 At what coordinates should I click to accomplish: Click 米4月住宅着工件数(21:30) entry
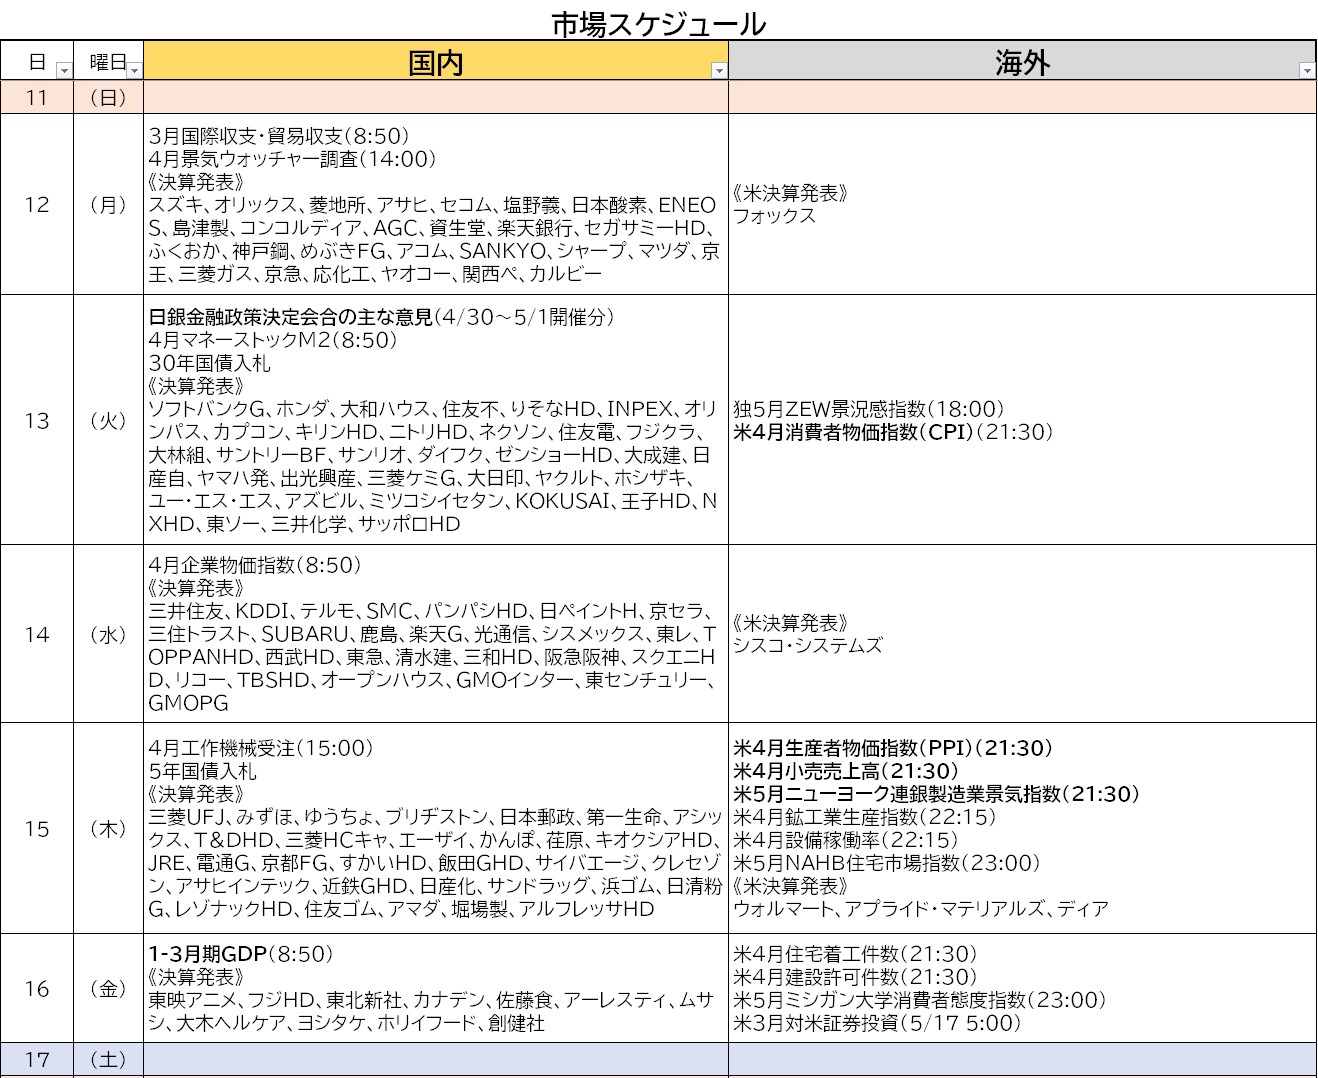pos(855,954)
